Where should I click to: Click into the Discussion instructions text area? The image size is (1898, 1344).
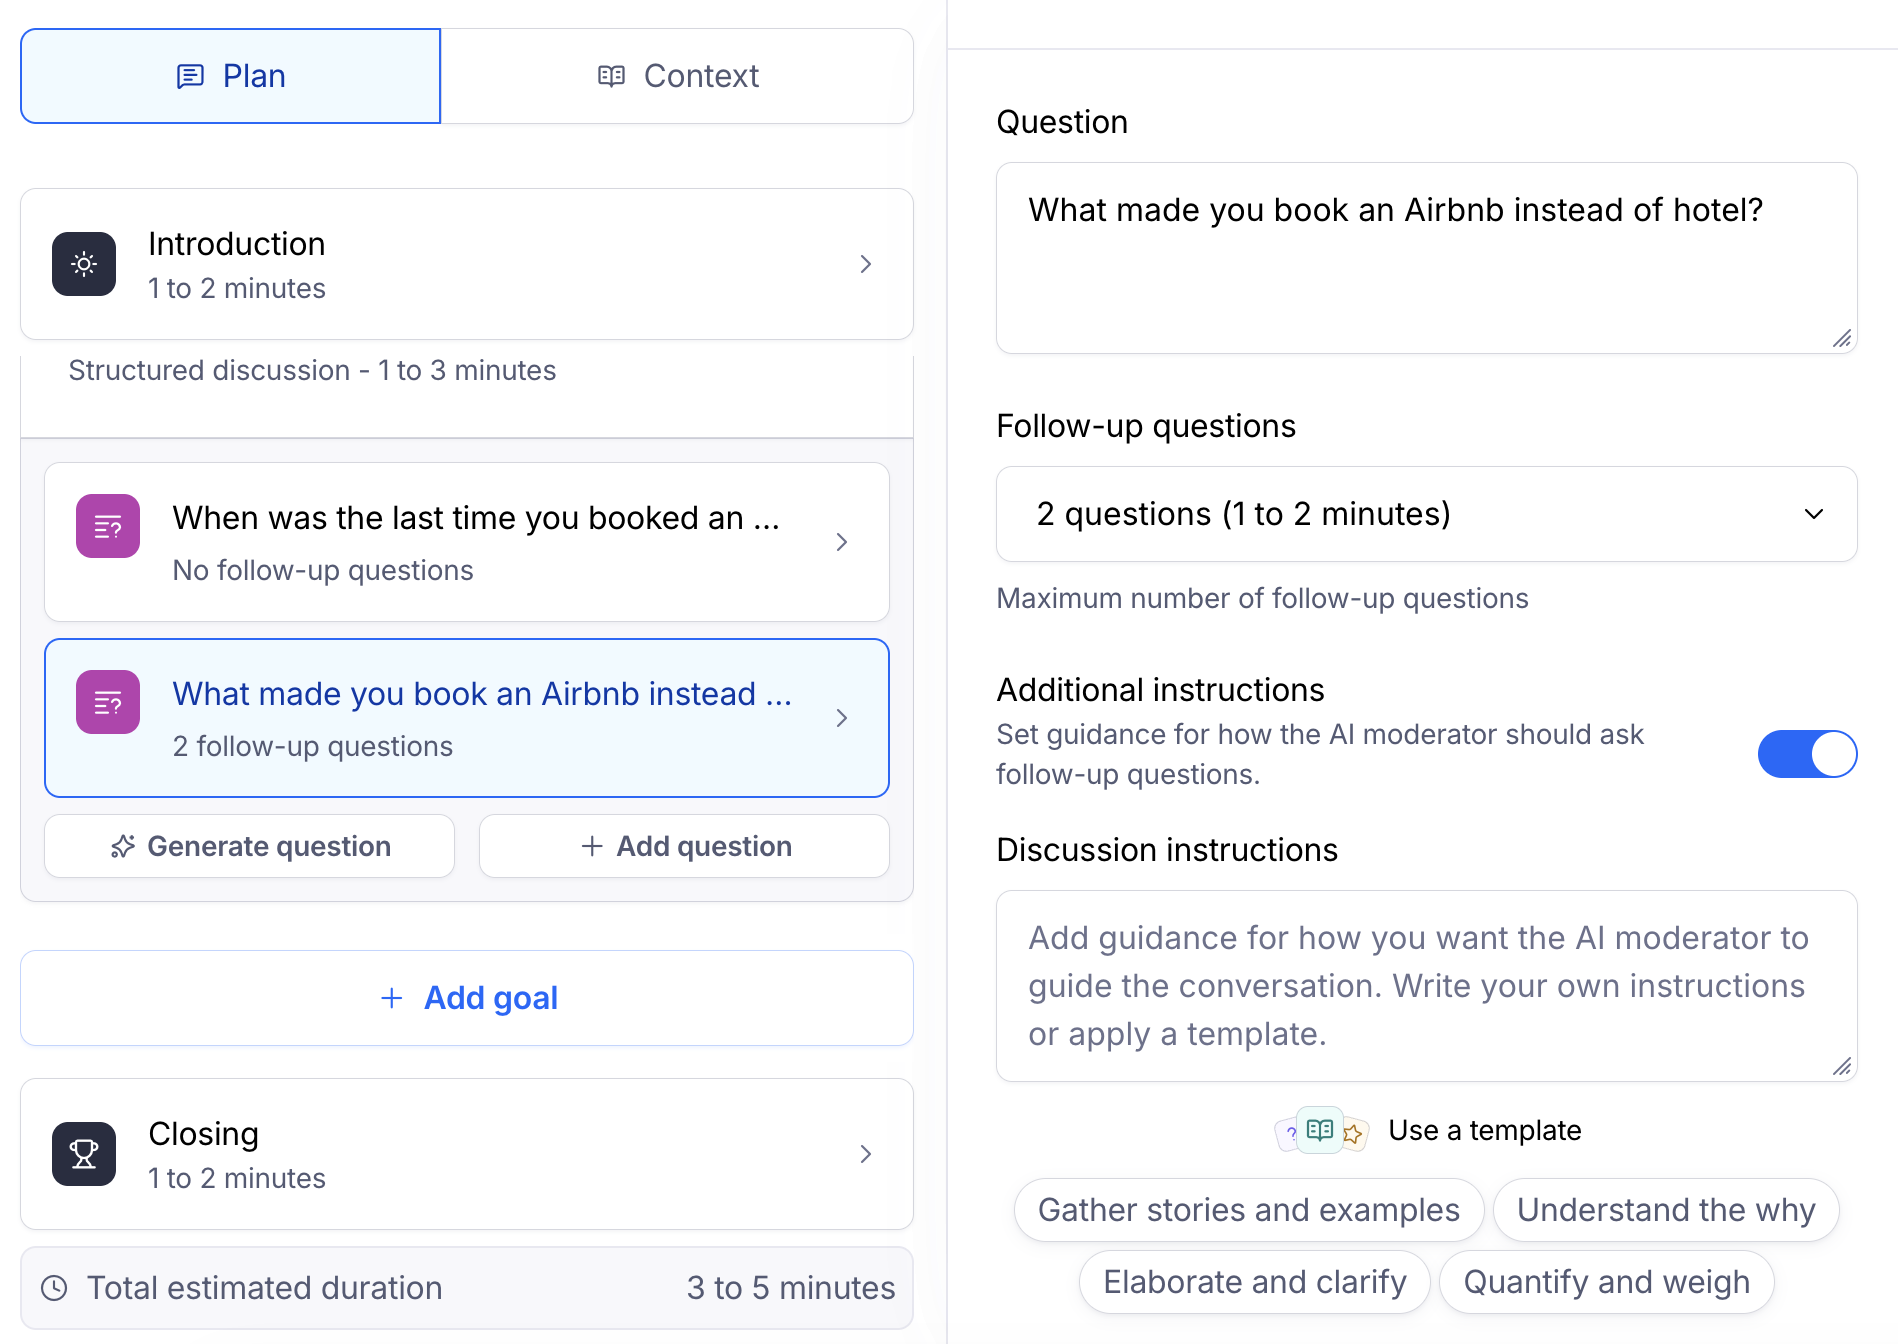pyautogui.click(x=1426, y=986)
